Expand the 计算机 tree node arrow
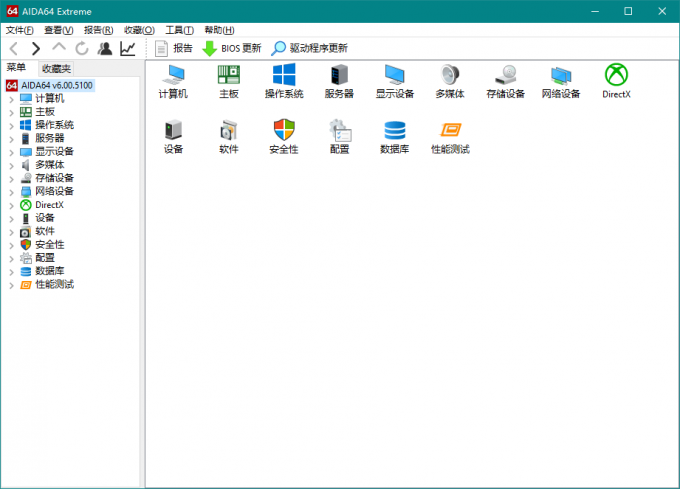 tap(11, 99)
